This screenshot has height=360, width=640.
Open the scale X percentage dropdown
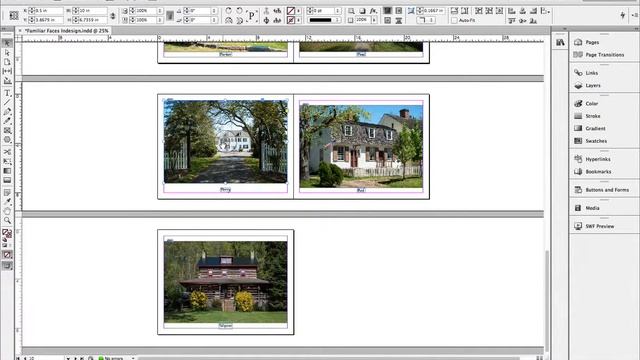pos(160,11)
